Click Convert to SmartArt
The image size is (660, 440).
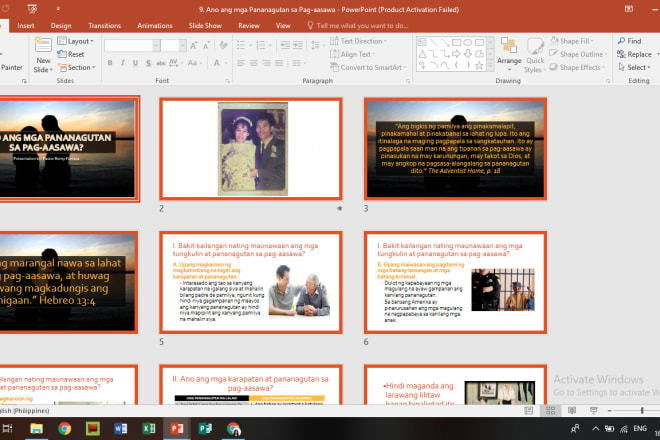368,67
